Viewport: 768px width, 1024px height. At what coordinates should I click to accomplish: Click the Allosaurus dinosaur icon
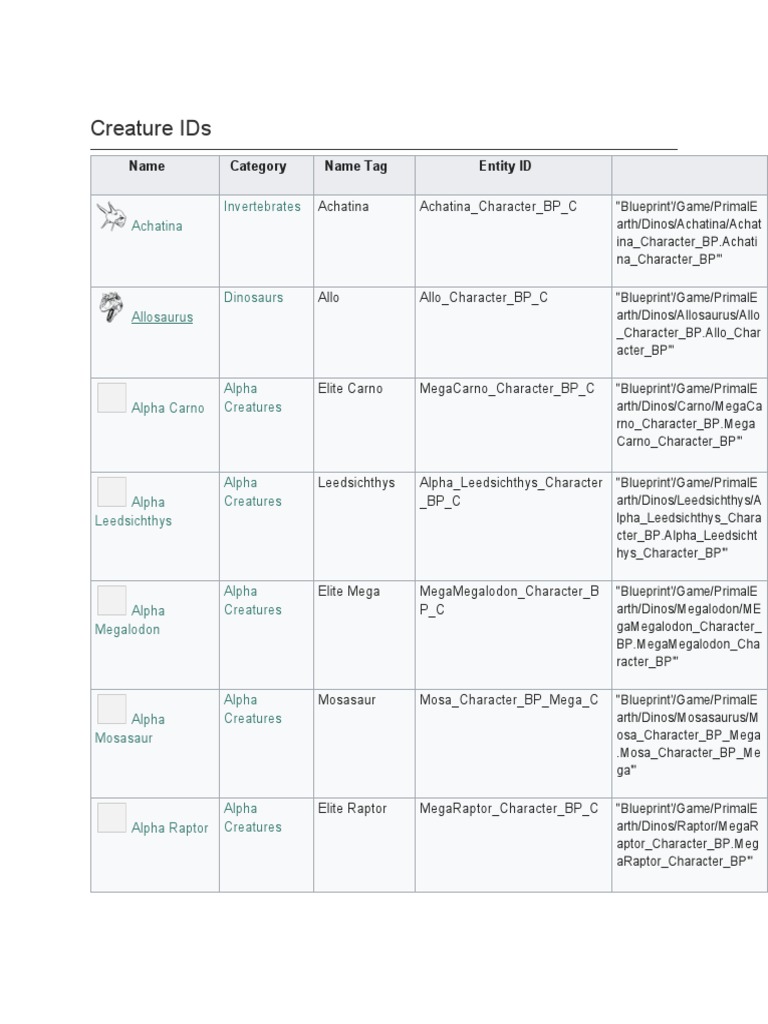(x=111, y=307)
